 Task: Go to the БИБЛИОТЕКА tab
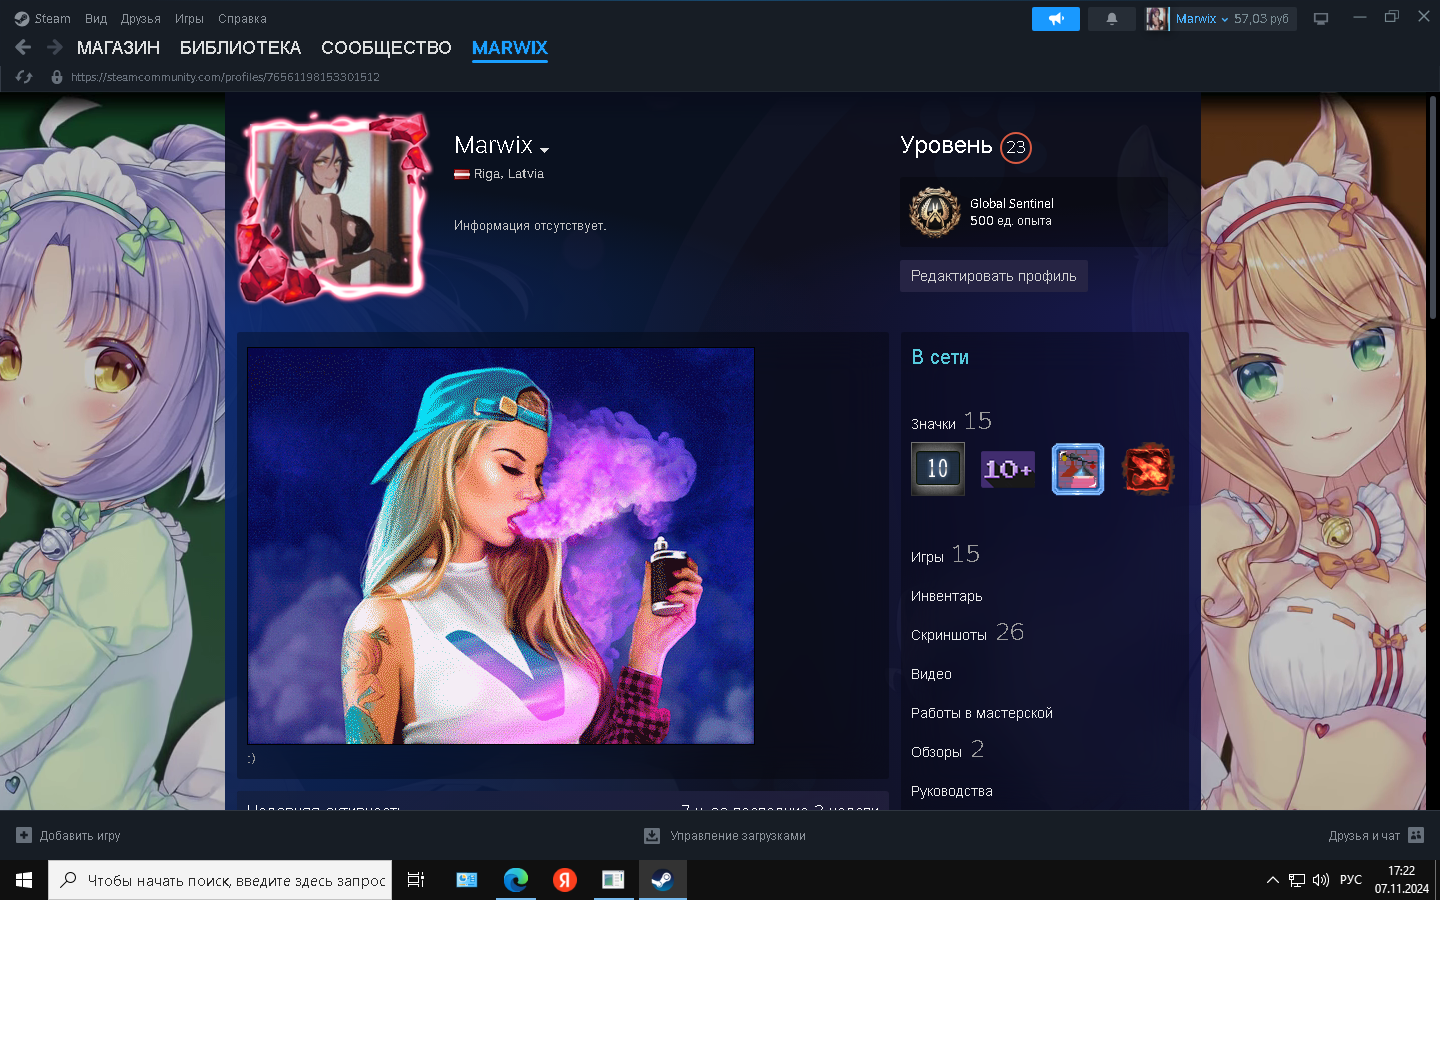coord(240,48)
